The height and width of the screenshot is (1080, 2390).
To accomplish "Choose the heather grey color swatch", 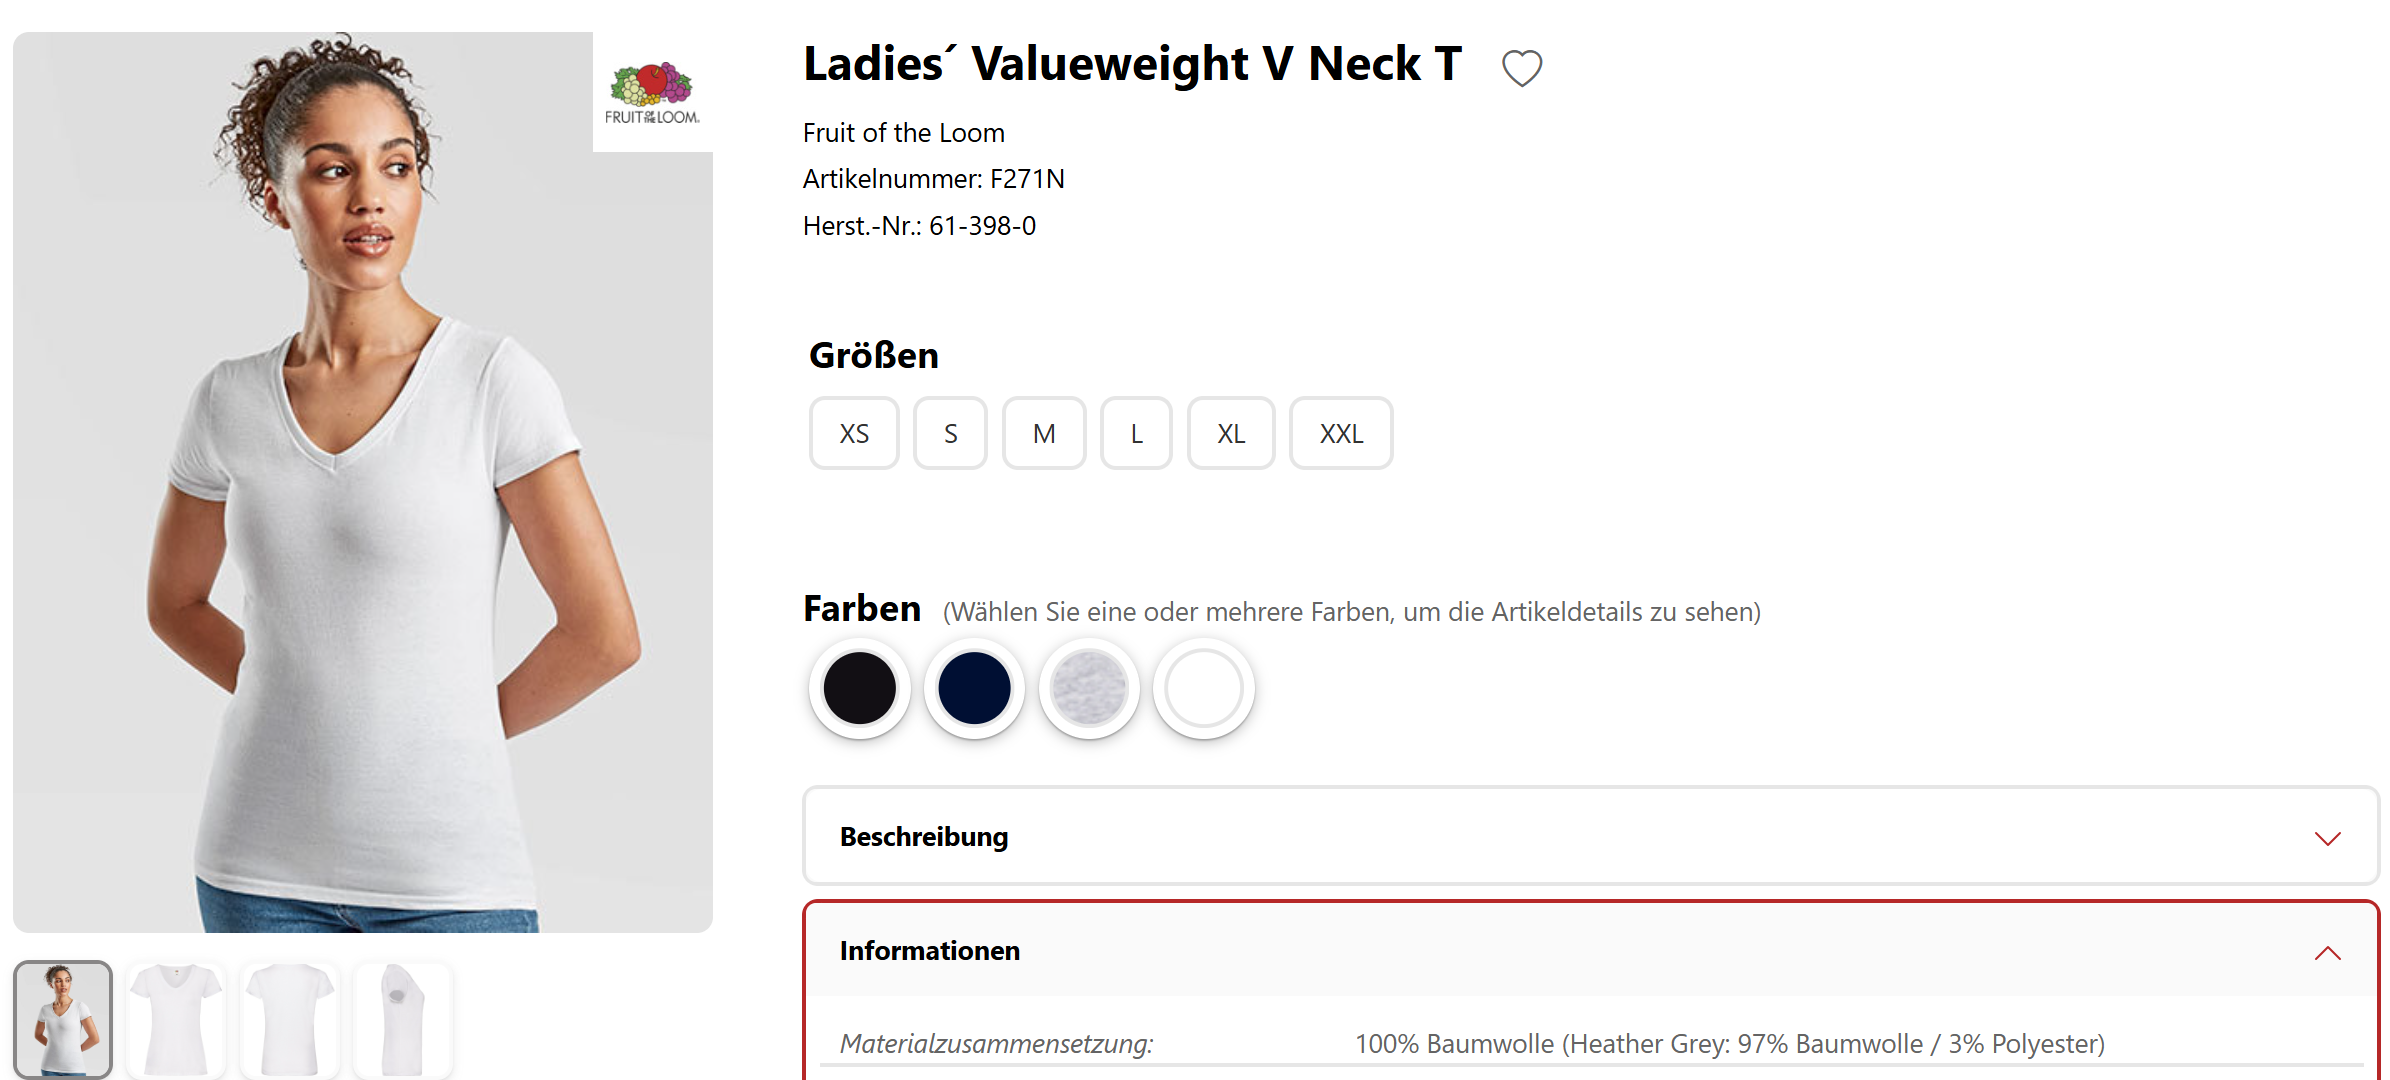I will [1089, 689].
